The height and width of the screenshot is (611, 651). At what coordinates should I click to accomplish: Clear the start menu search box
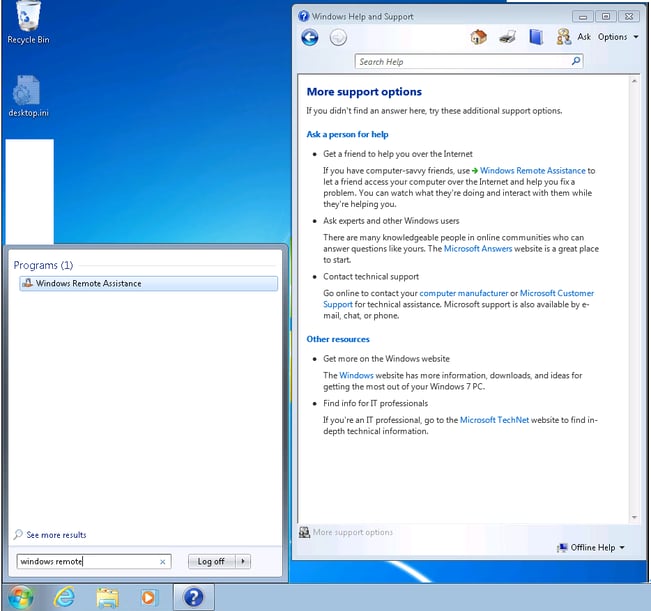pos(162,562)
